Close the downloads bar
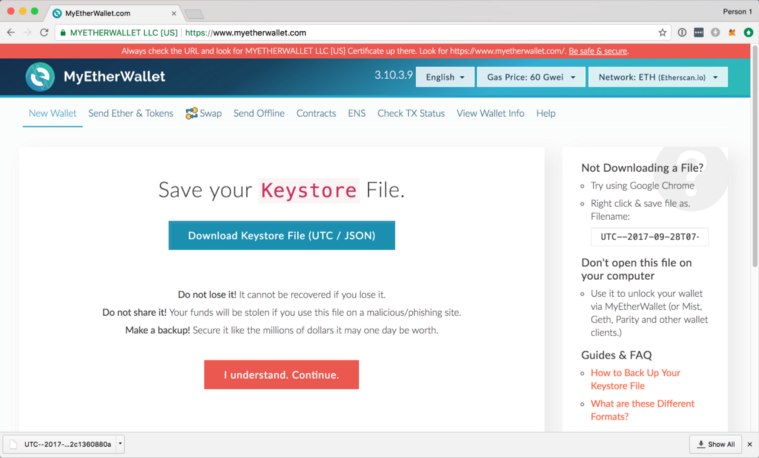Image resolution: width=759 pixels, height=458 pixels. pyautogui.click(x=749, y=444)
